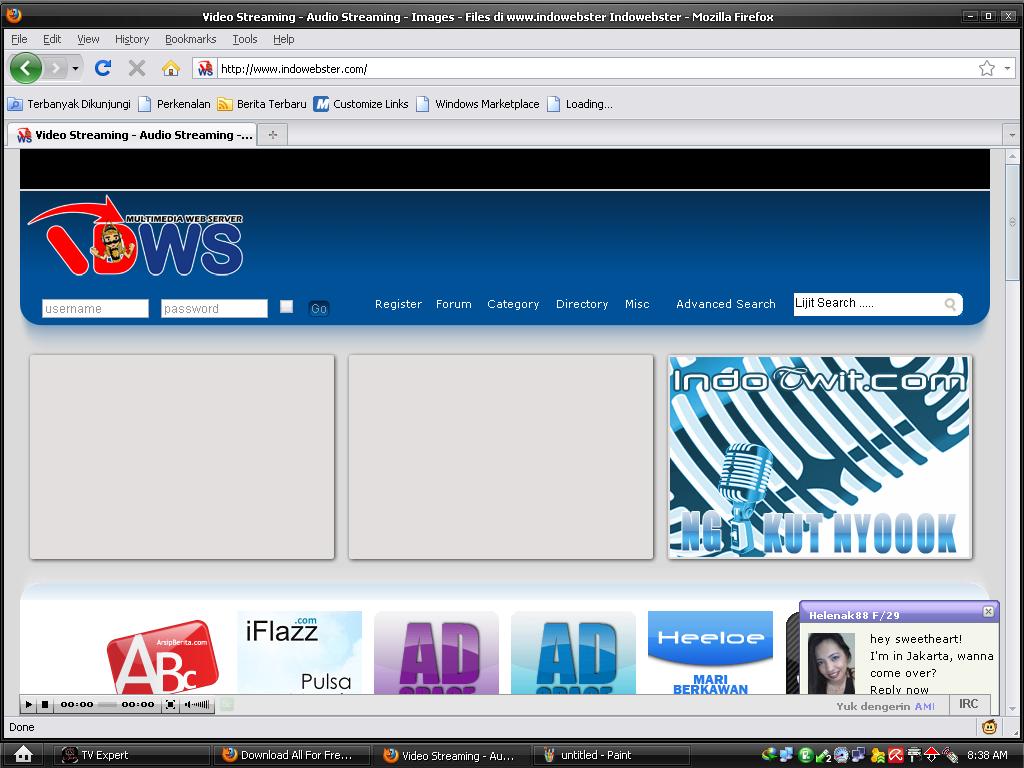Viewport: 1024px width, 768px height.
Task: Adjust the player volume bars
Action: 198,705
